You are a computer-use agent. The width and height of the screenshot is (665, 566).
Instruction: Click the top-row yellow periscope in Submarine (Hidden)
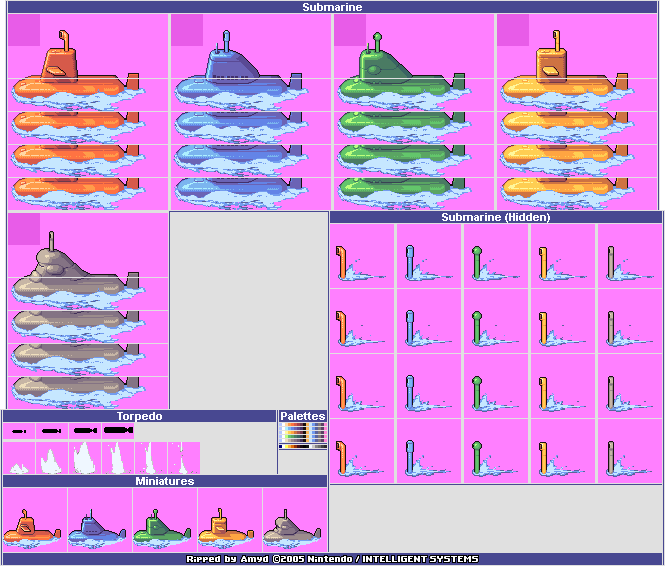(562, 264)
